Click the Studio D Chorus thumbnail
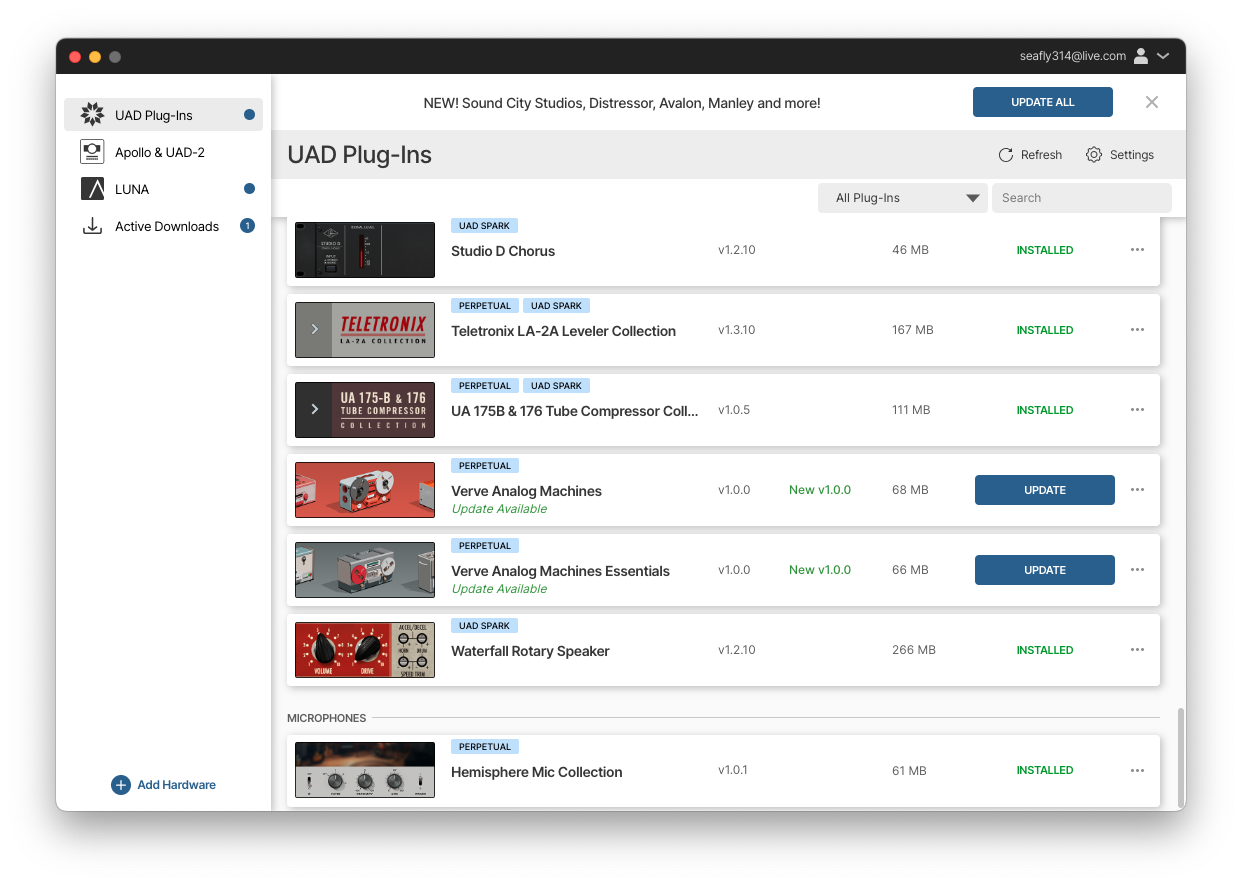 365,250
